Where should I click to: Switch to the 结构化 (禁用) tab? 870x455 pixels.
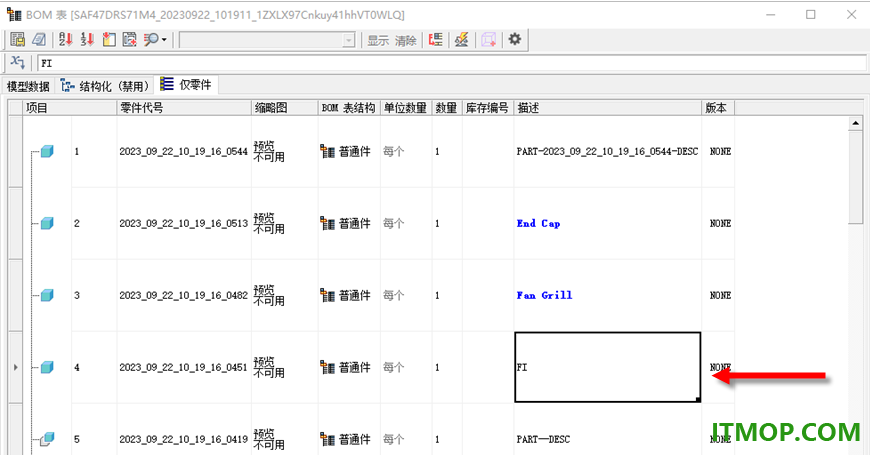(x=105, y=86)
